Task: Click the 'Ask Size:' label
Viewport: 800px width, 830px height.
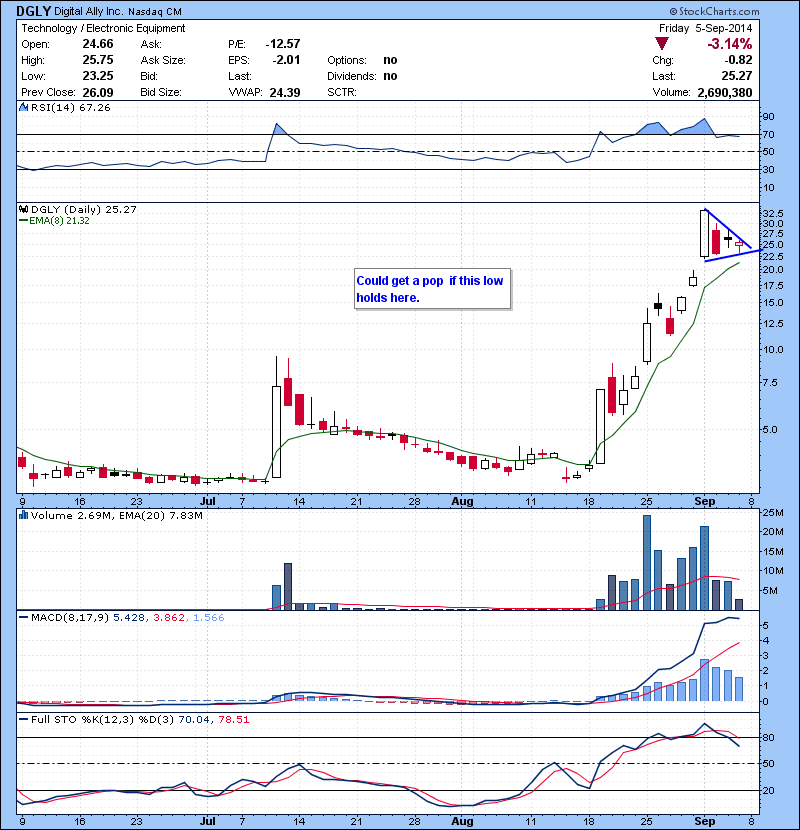Action: (x=163, y=60)
